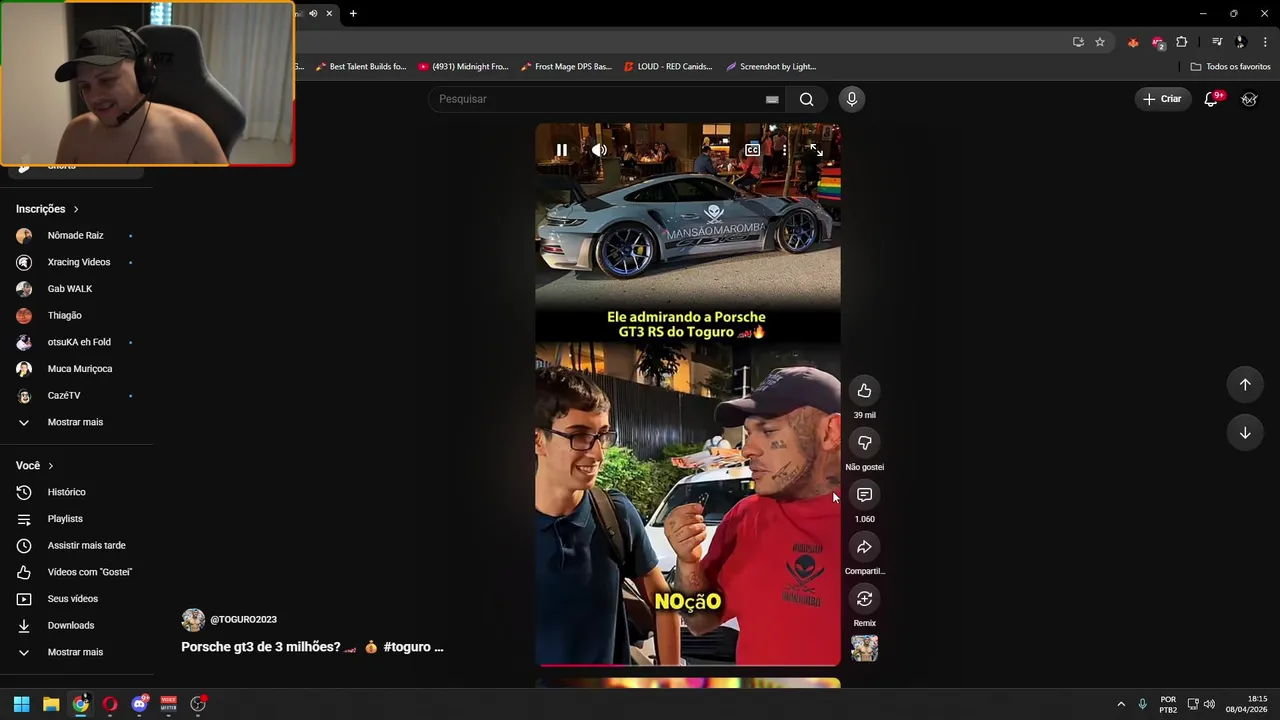Go to the next Short (down arrow)
The image size is (1280, 720).
[x=1245, y=433]
